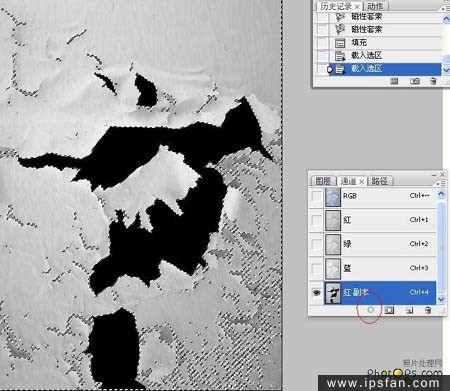Show the 红 channel via its visibility box

pos(316,220)
